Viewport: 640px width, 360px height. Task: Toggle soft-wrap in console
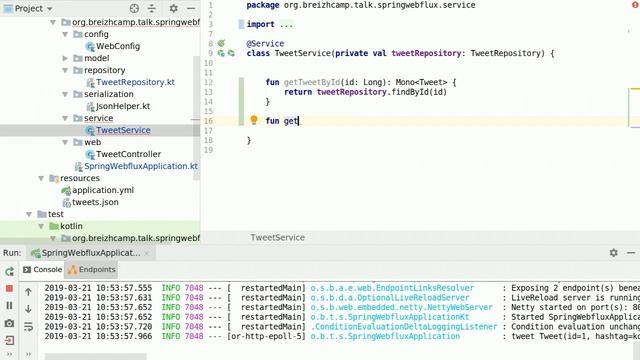pyautogui.click(x=28, y=327)
